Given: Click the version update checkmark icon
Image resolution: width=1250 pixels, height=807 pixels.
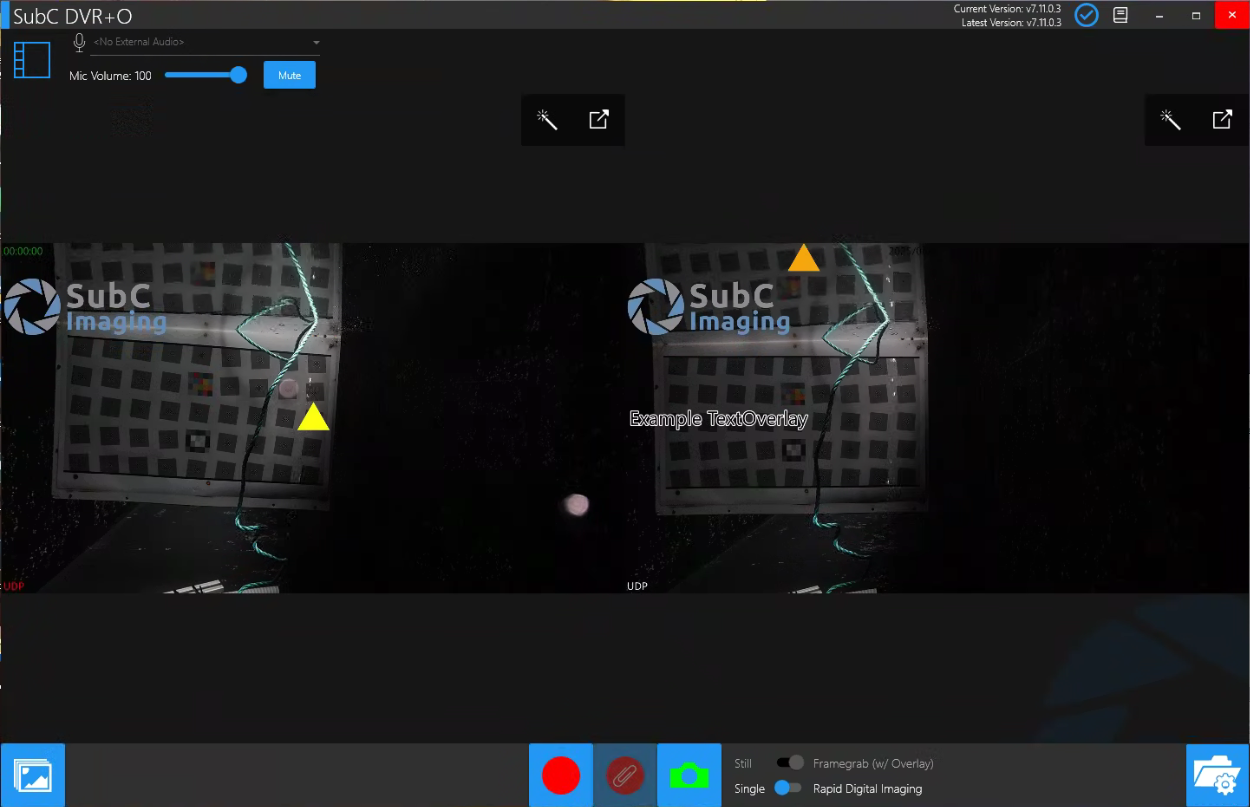Looking at the screenshot, I should tap(1086, 15).
